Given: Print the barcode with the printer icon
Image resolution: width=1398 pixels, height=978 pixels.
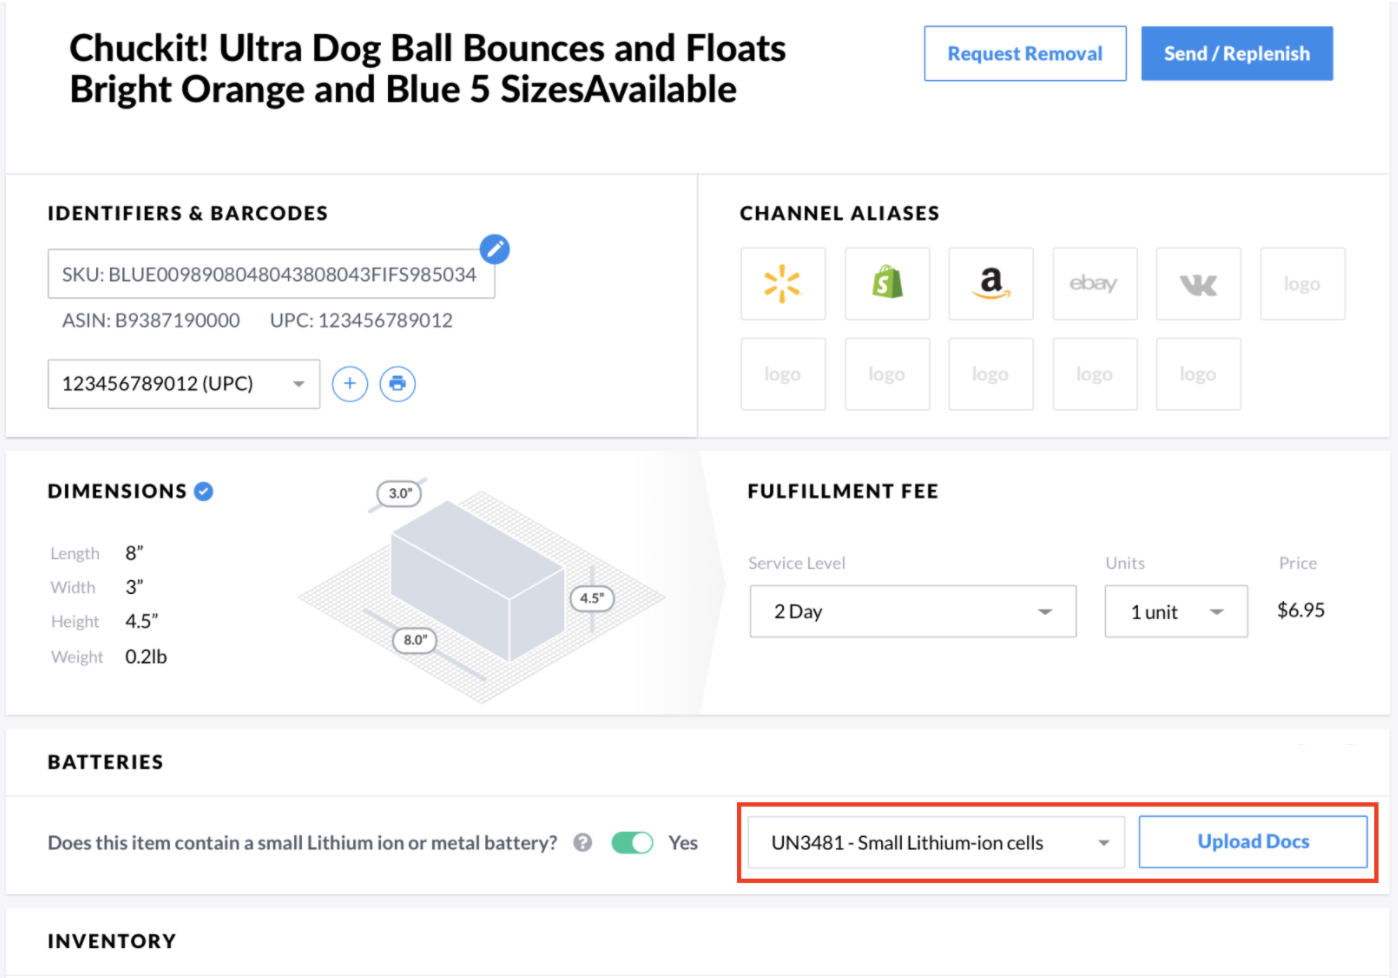Looking at the screenshot, I should click(397, 384).
